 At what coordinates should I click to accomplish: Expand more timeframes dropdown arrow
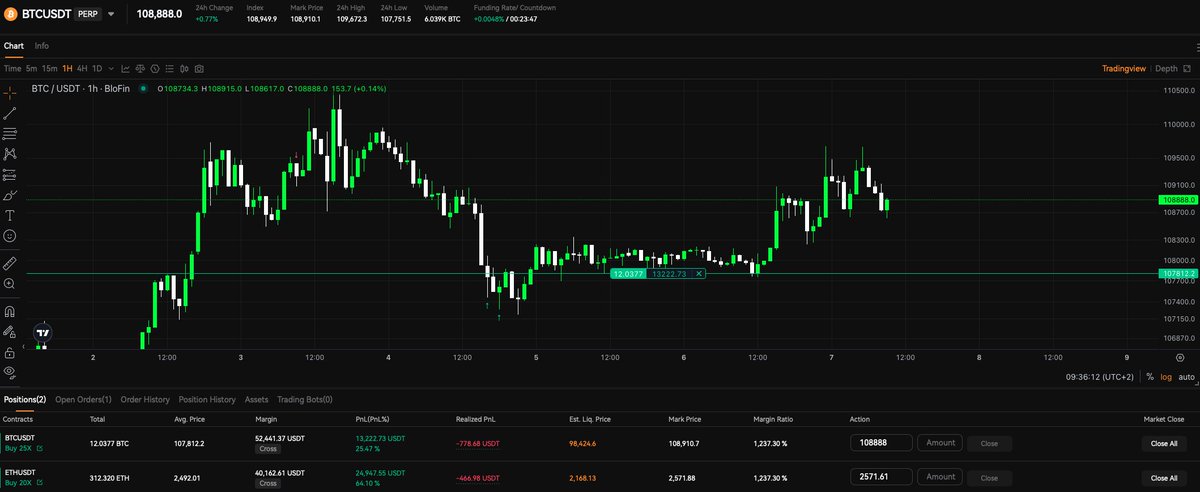(112, 69)
